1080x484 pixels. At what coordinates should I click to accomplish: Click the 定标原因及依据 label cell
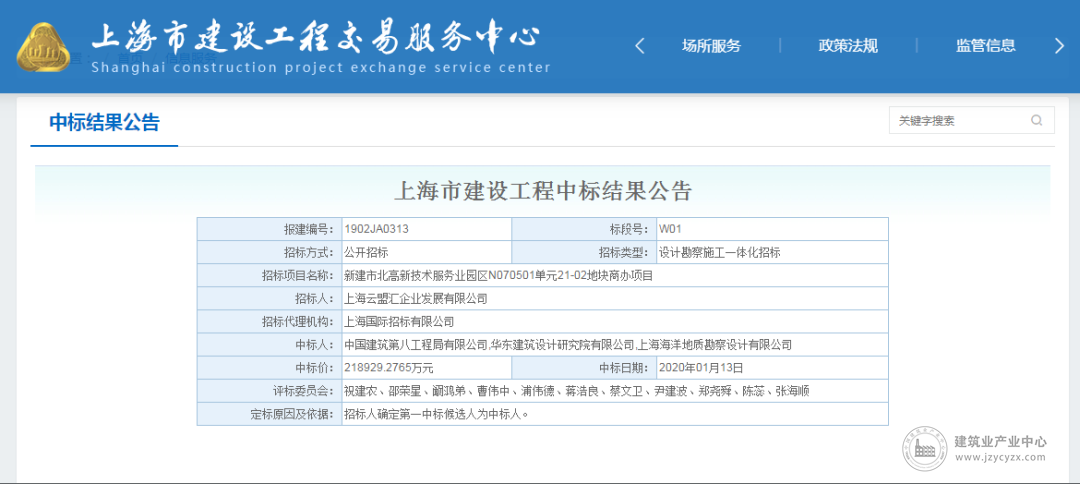[x=269, y=414]
